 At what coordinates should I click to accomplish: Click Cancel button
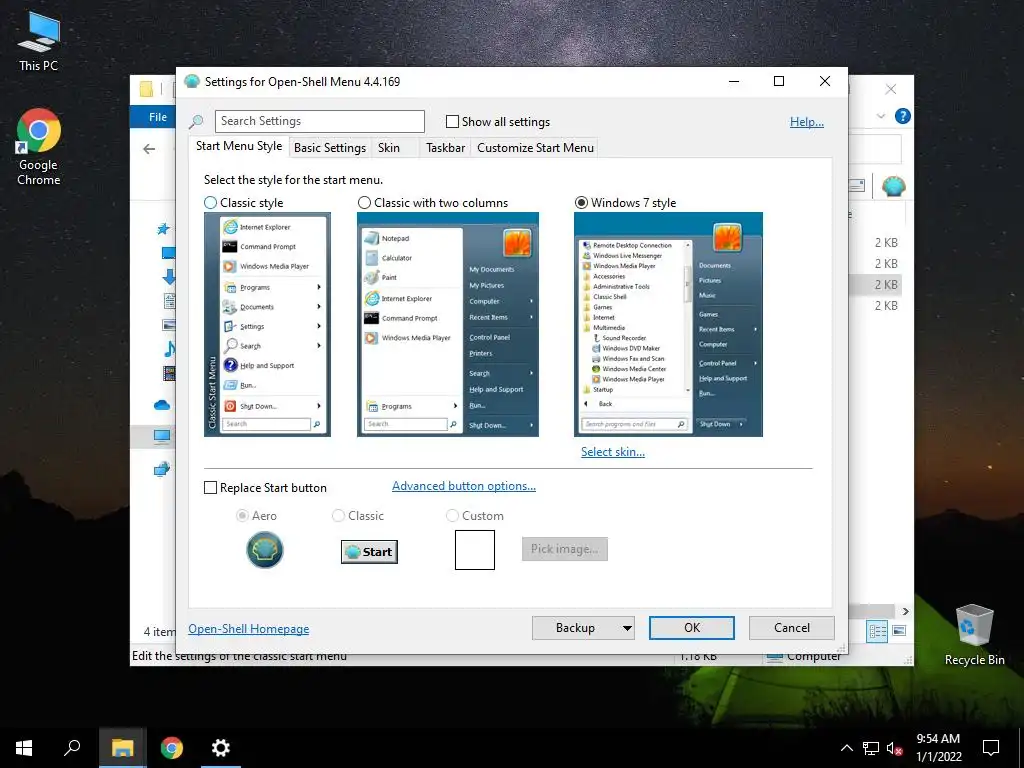[792, 628]
